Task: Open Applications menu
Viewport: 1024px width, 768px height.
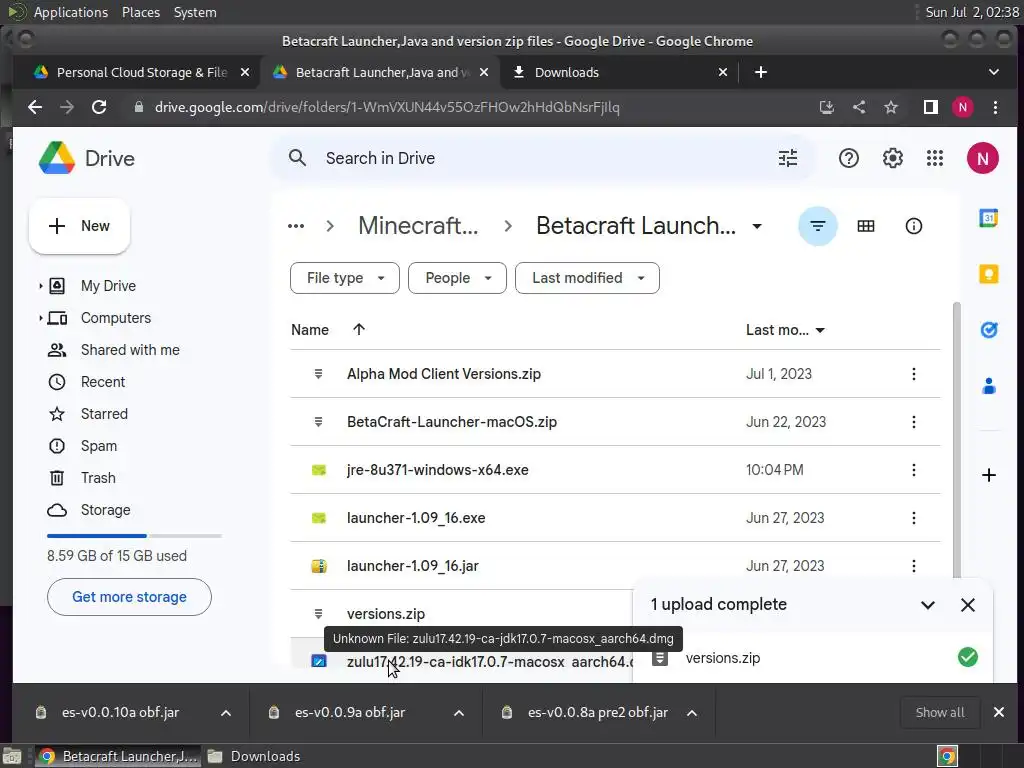Action: pos(71,12)
